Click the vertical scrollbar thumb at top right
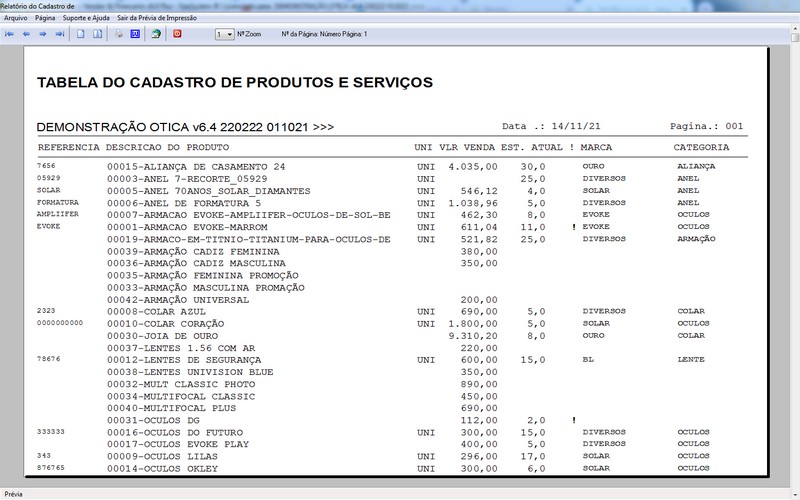The height and width of the screenshot is (500, 800). pos(795,37)
